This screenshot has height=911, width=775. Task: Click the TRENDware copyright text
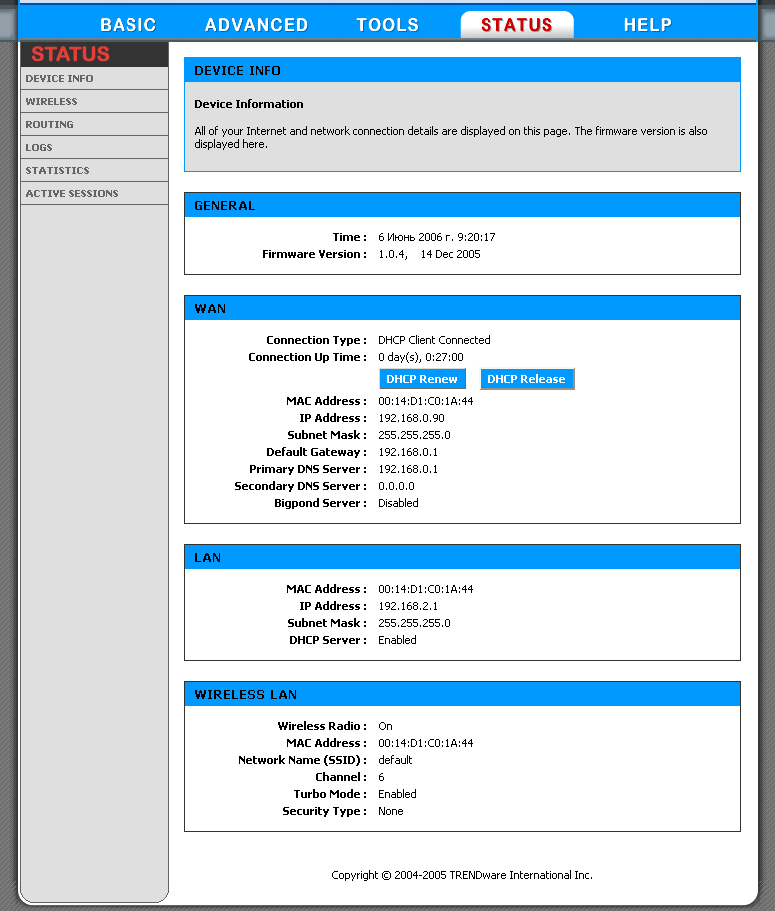[x=462, y=875]
